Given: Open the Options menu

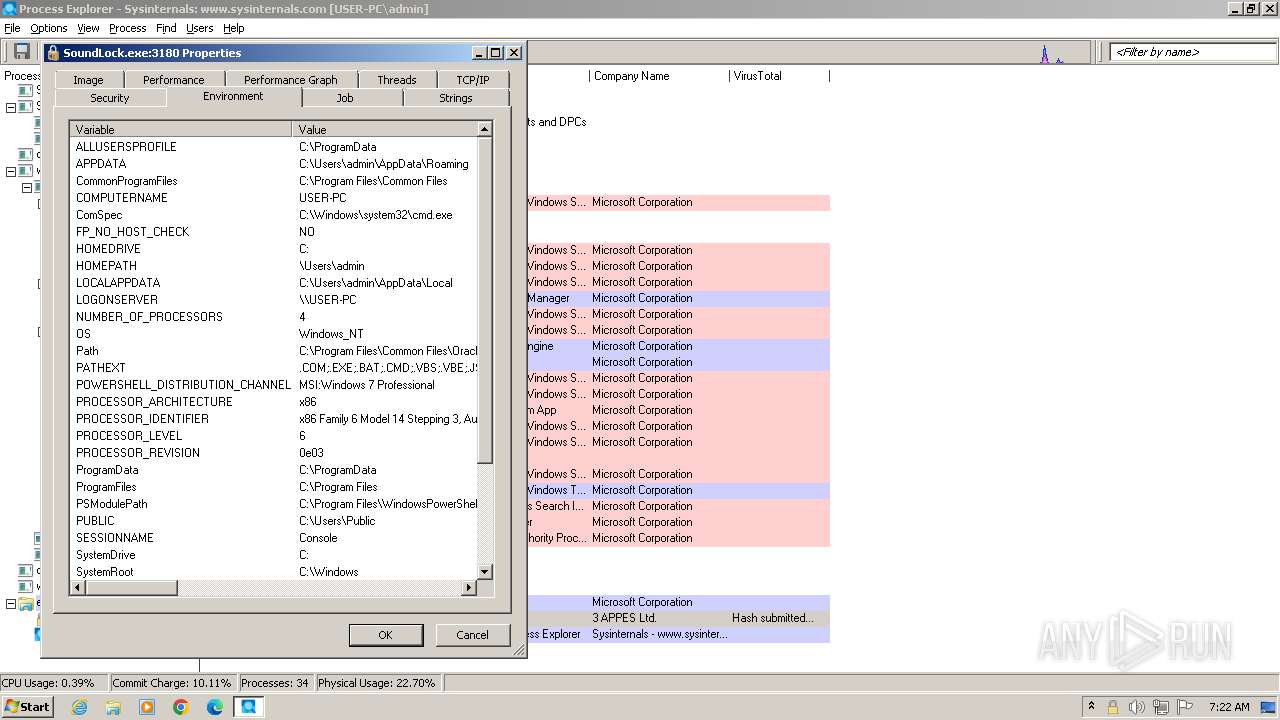Looking at the screenshot, I should coord(48,28).
